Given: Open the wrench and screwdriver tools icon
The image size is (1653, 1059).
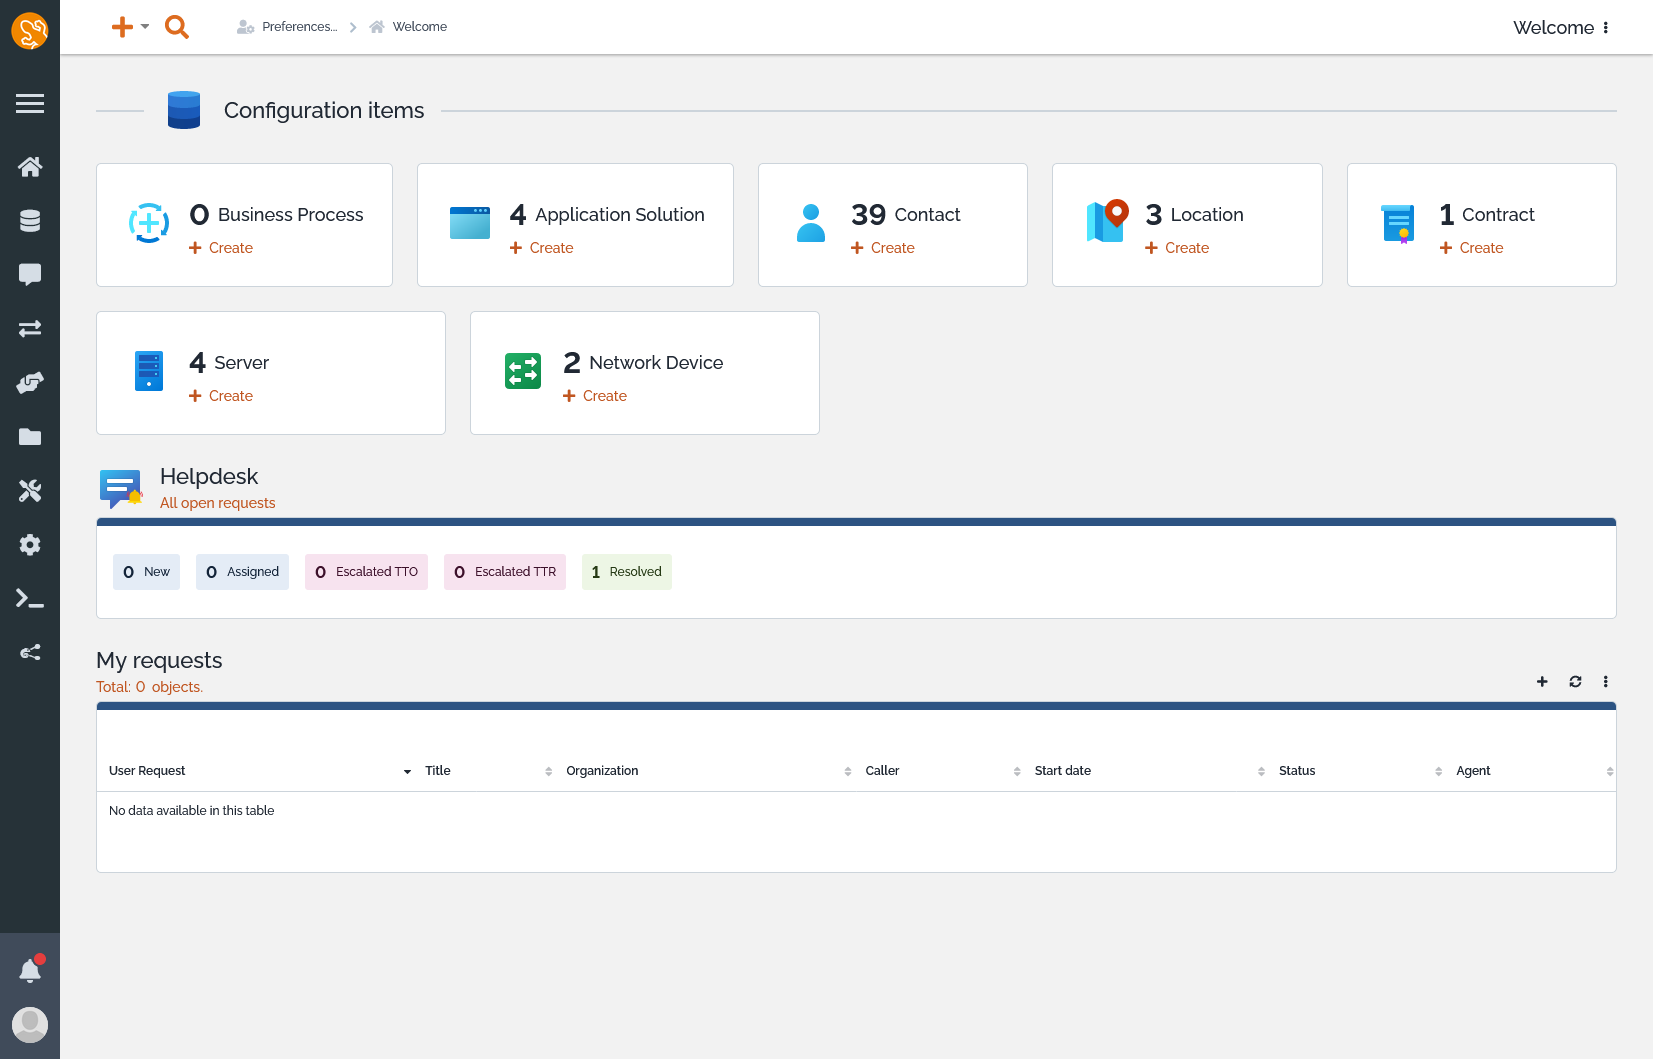Looking at the screenshot, I should pos(30,491).
